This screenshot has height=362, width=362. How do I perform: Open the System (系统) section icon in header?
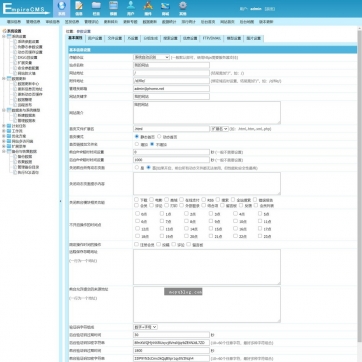pos(62,8)
